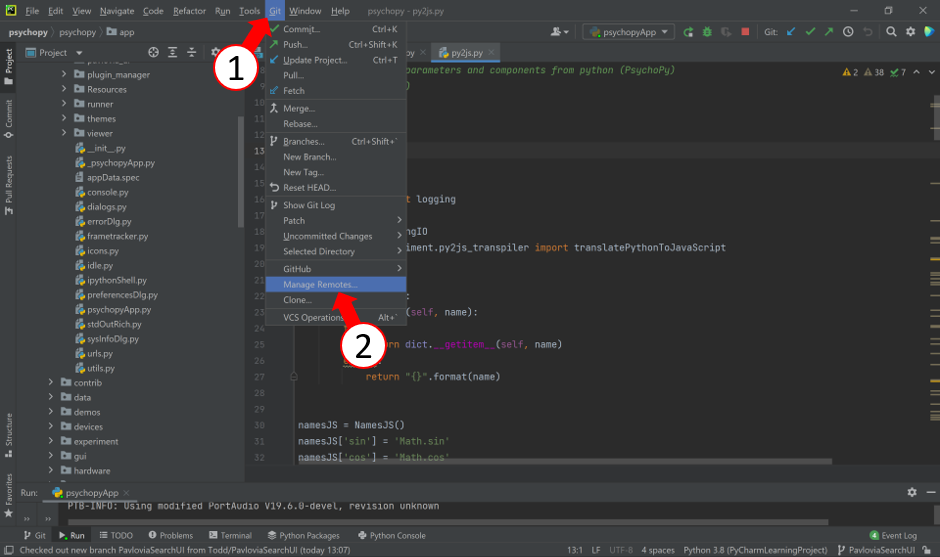
Task: Click Collapse All icon in Project panel
Action: coord(192,53)
